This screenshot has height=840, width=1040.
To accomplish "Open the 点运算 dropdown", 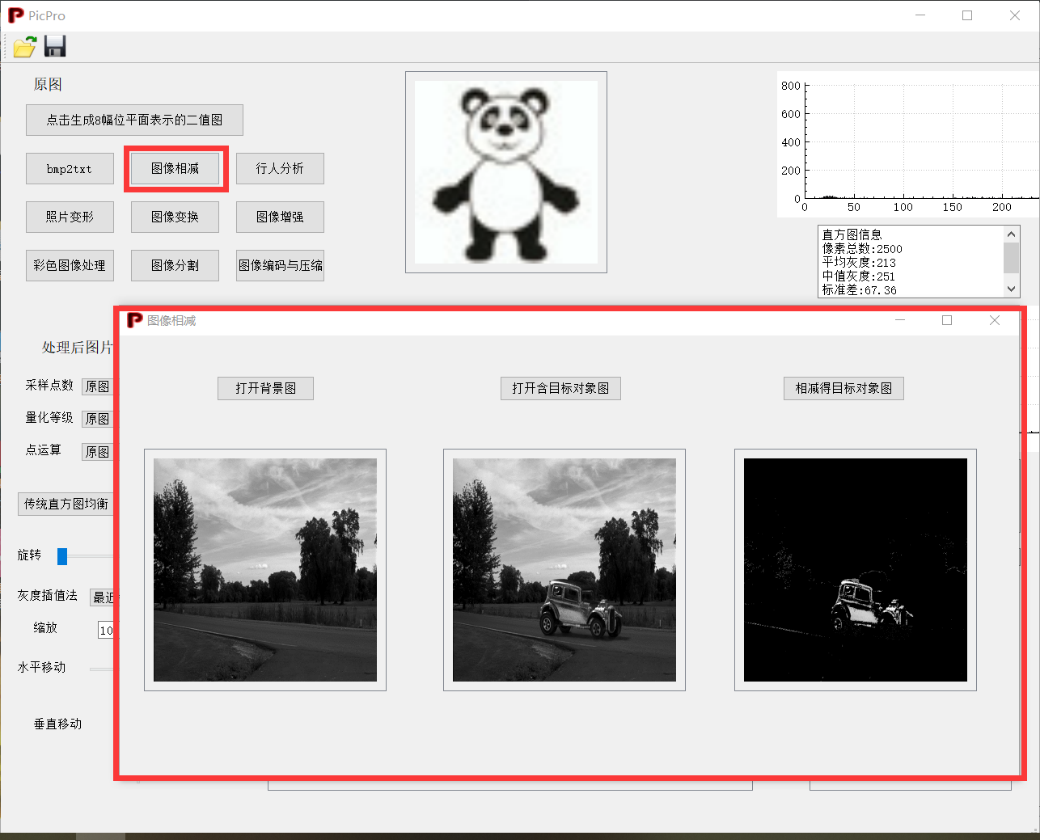I will click(98, 452).
